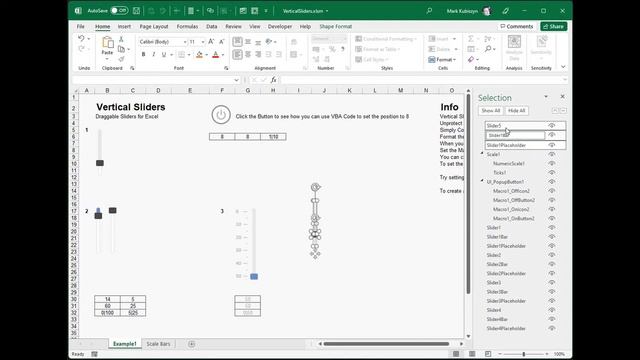Open Selection pane options dropdown arrow
This screenshot has width=640, height=360.
coord(546,97)
